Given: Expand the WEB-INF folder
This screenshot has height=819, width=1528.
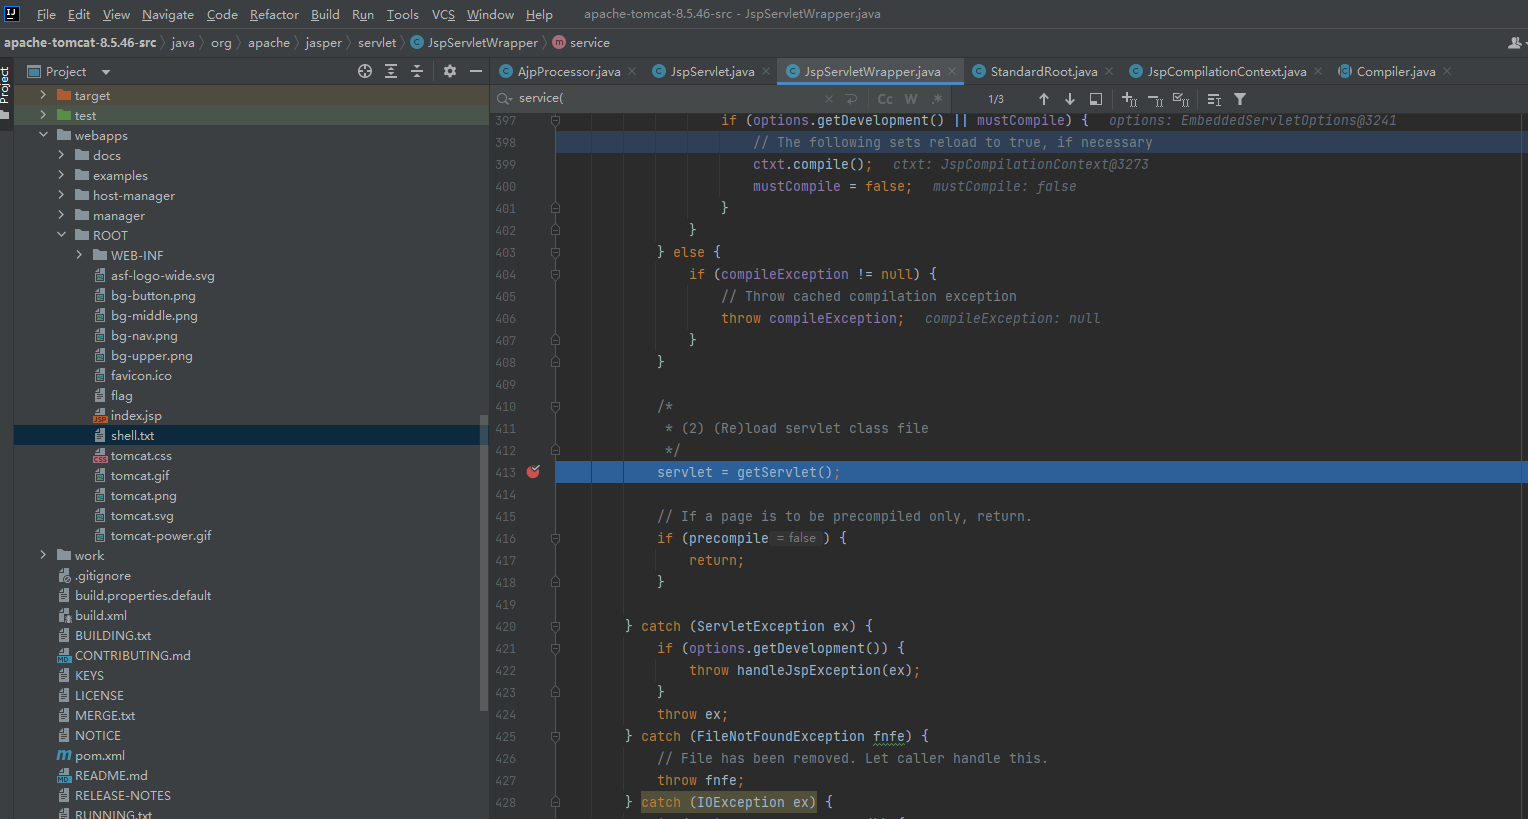Looking at the screenshot, I should point(79,255).
